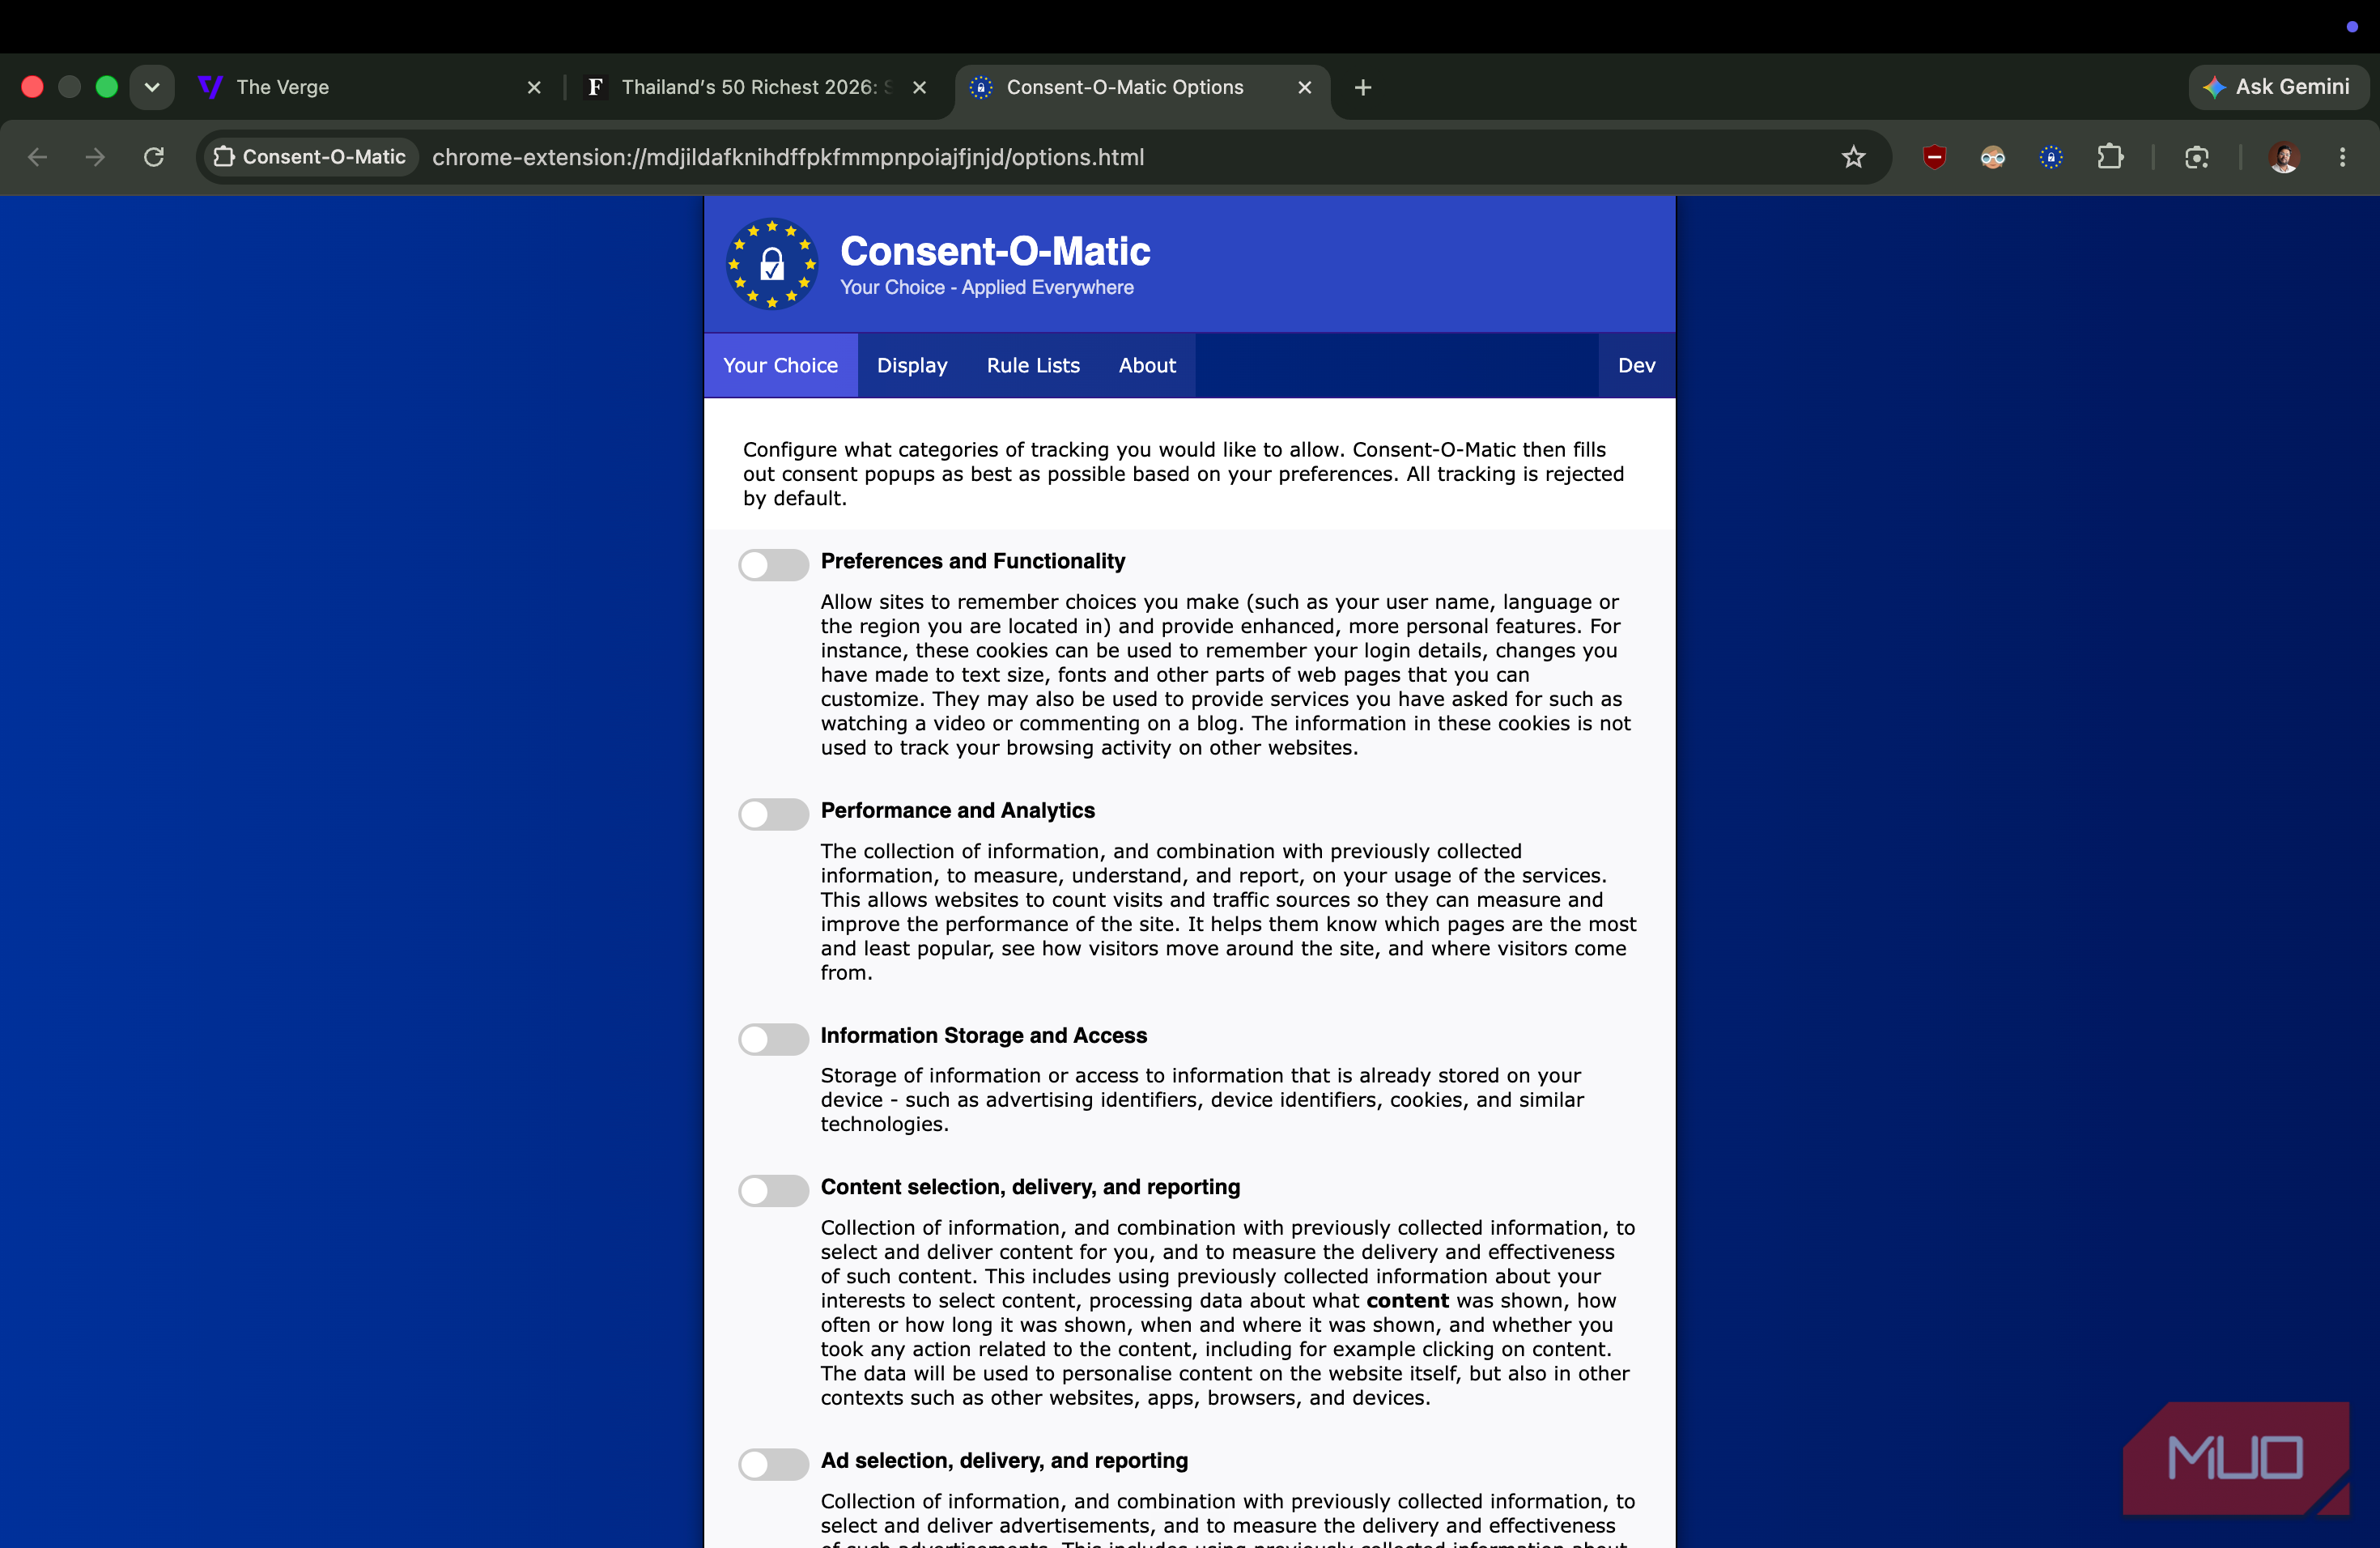Open the Chrome profile avatar
This screenshot has height=1548, width=2380.
pos(2283,157)
